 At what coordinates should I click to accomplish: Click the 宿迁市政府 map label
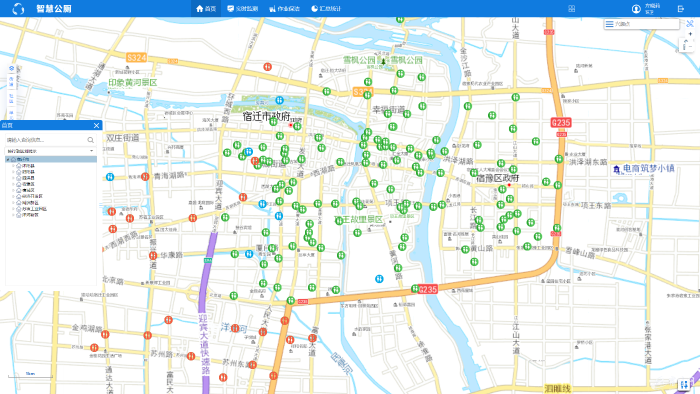267,116
